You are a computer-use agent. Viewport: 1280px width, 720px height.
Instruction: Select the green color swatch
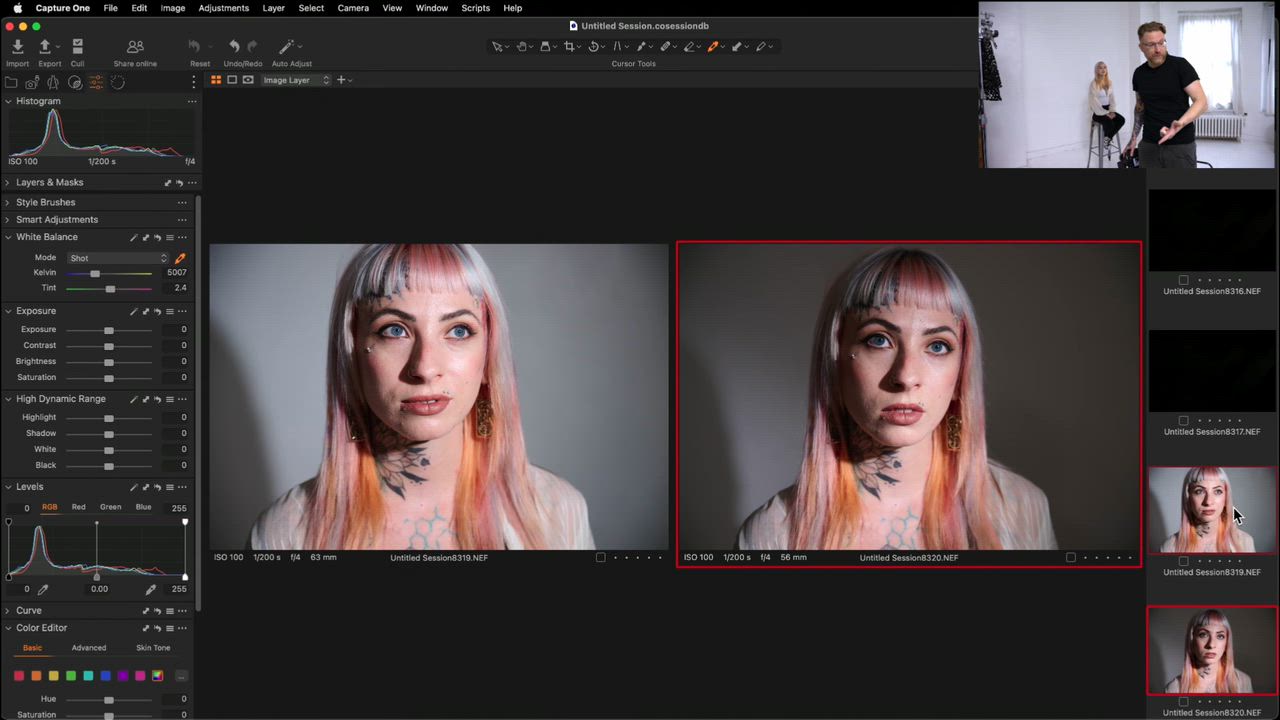click(70, 676)
